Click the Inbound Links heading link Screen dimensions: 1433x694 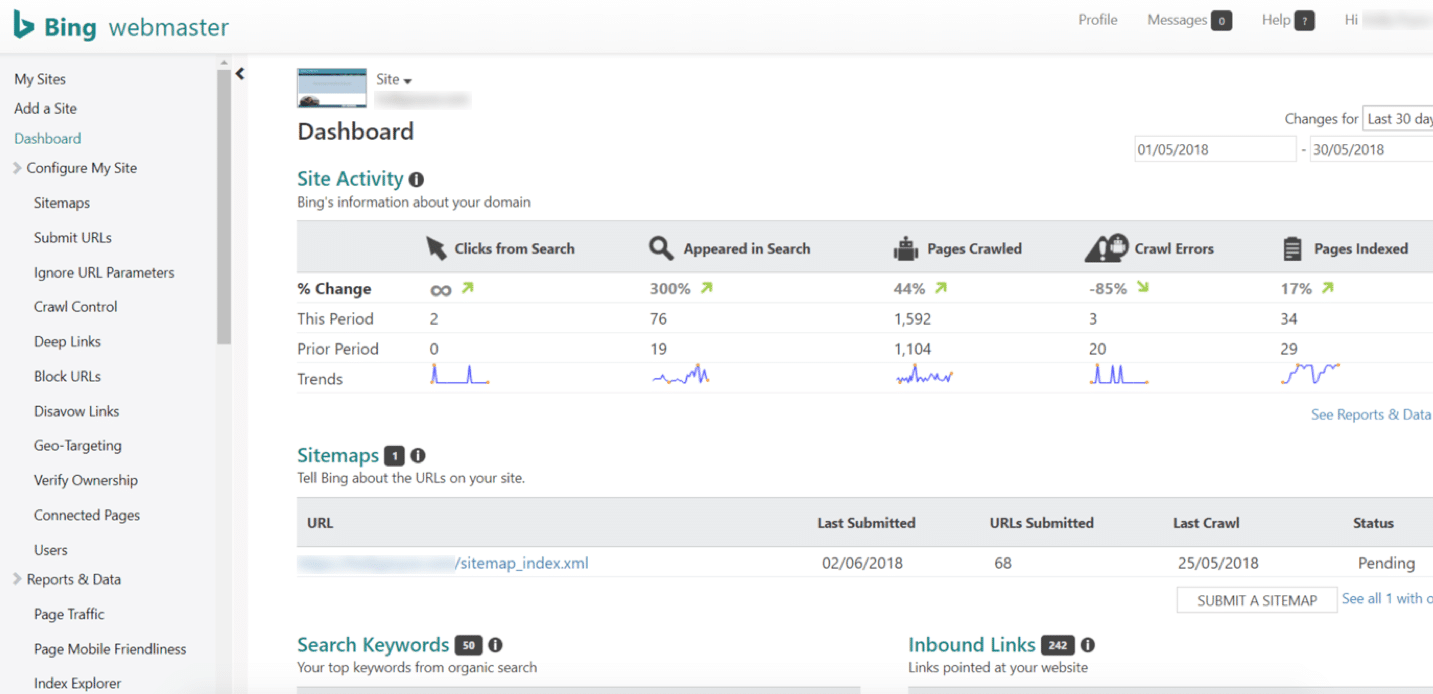[x=971, y=645]
